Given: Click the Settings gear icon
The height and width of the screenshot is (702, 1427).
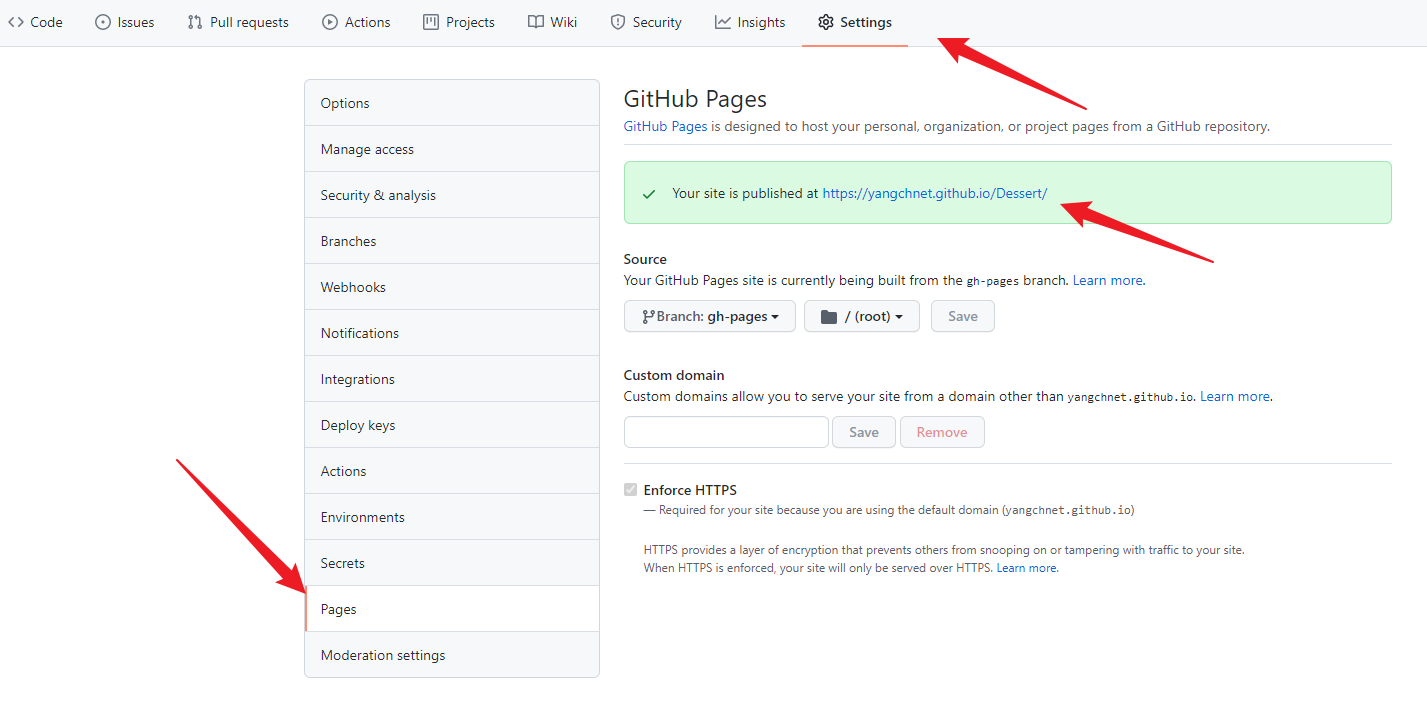Looking at the screenshot, I should click(x=826, y=22).
